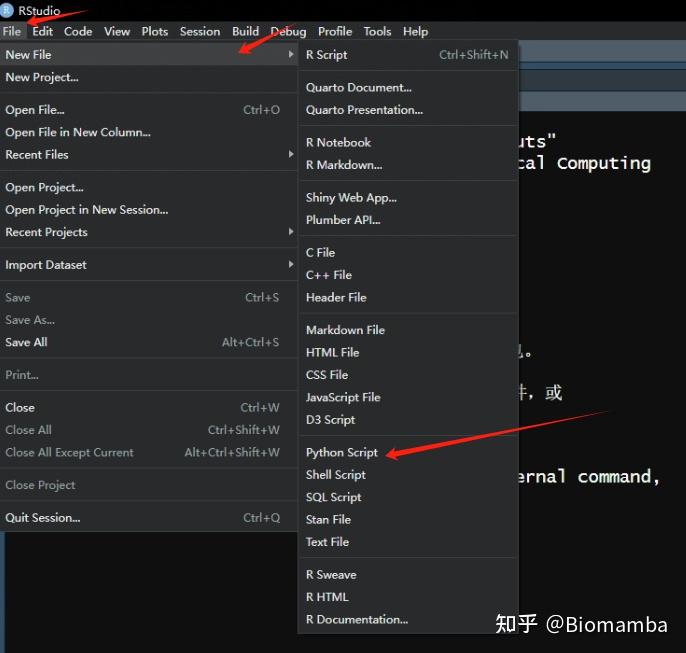Expand the Import Dataset submenu arrow
This screenshot has width=686, height=653.
pos(290,265)
